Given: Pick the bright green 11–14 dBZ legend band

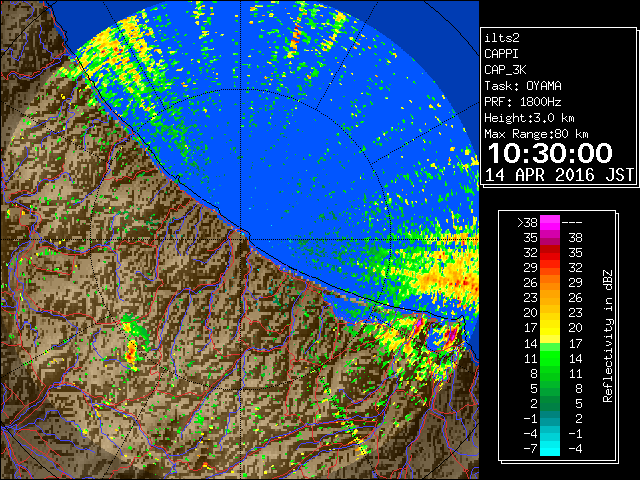Looking at the screenshot, I should pos(550,358).
